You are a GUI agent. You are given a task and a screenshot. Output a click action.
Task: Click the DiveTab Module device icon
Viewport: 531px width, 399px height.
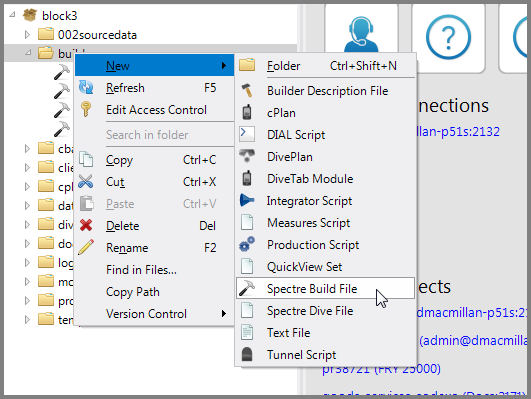click(x=247, y=178)
